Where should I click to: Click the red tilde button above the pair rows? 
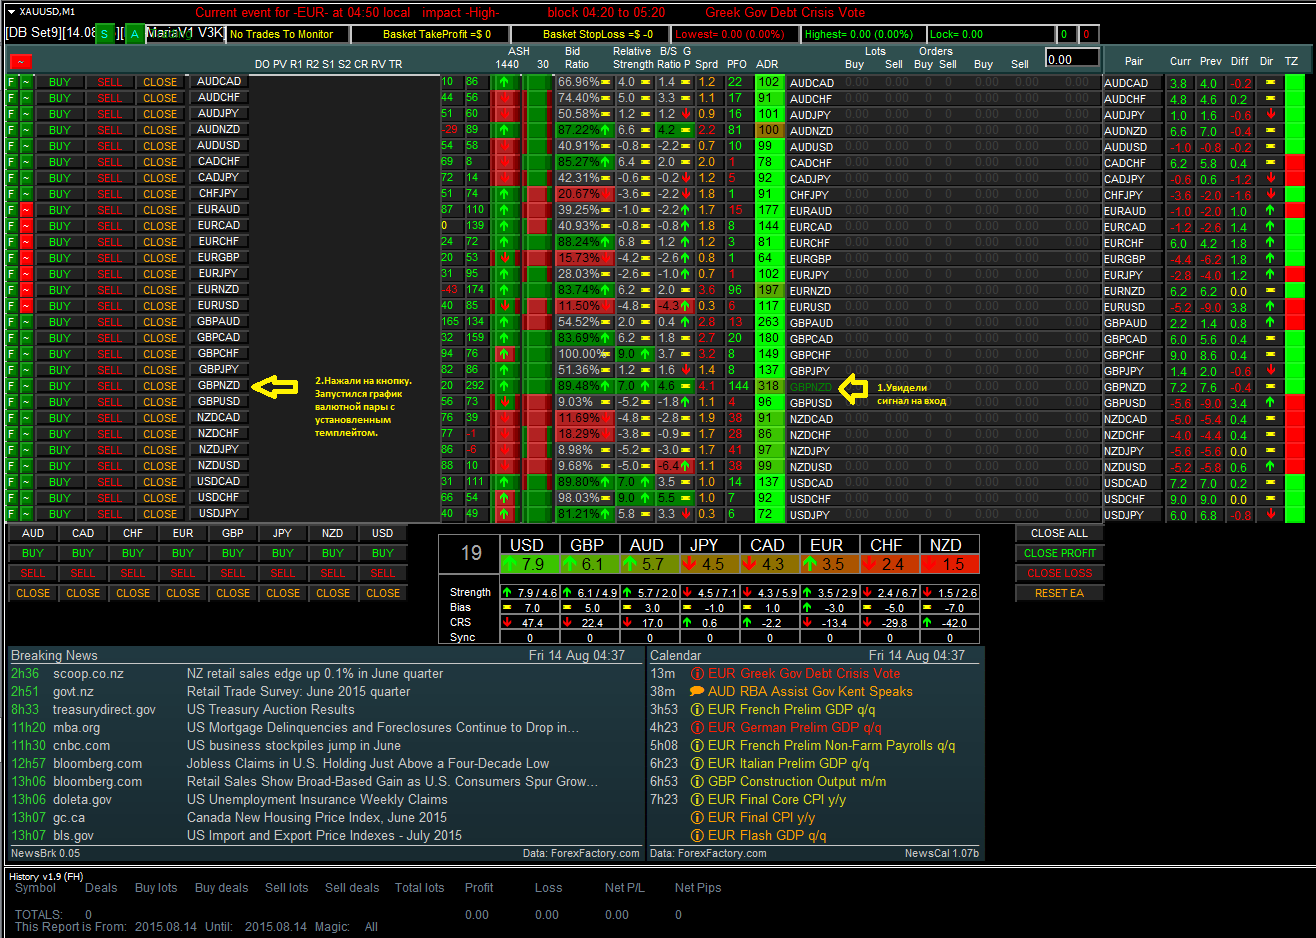[x=19, y=61]
